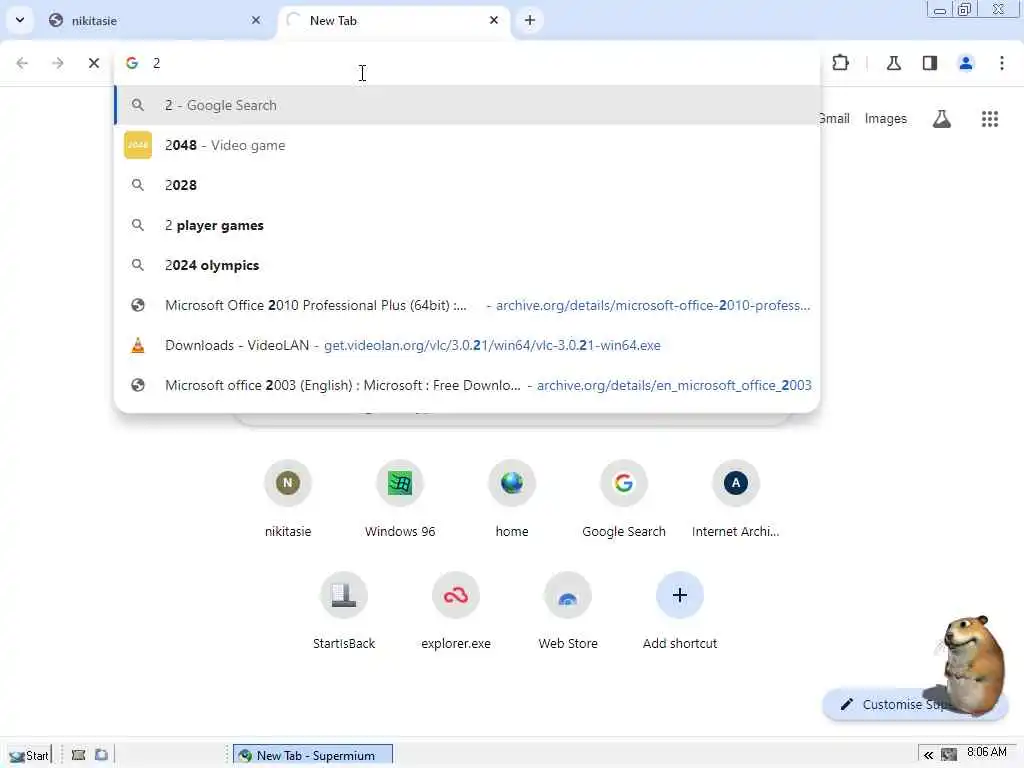The width and height of the screenshot is (1024, 768).
Task: Open the StartIsBack shortcut
Action: (x=344, y=611)
